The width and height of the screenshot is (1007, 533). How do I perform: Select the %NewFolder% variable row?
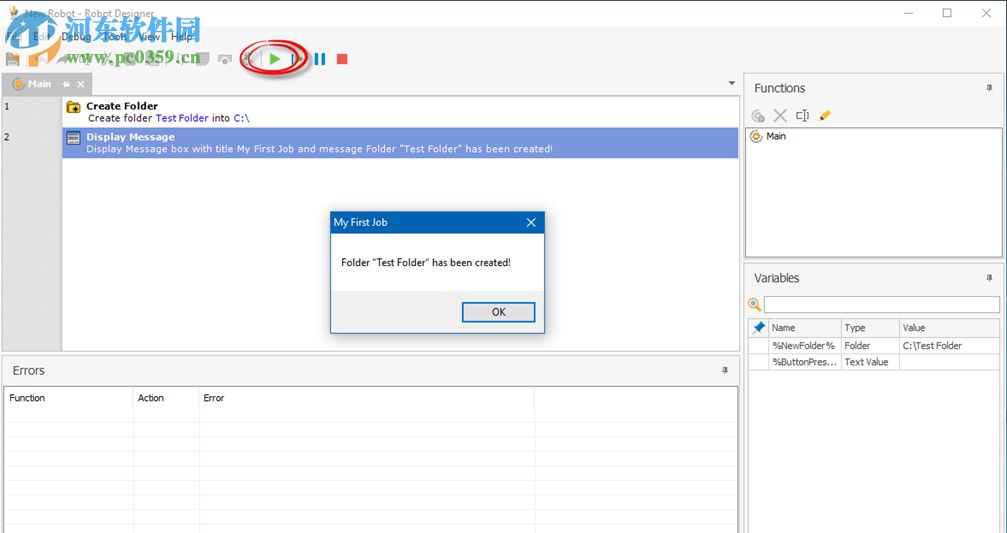click(874, 345)
